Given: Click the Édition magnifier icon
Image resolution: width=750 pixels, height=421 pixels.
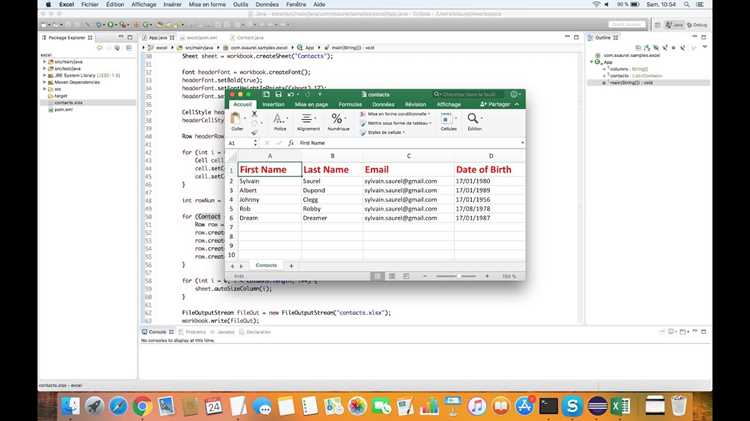Looking at the screenshot, I should [473, 118].
